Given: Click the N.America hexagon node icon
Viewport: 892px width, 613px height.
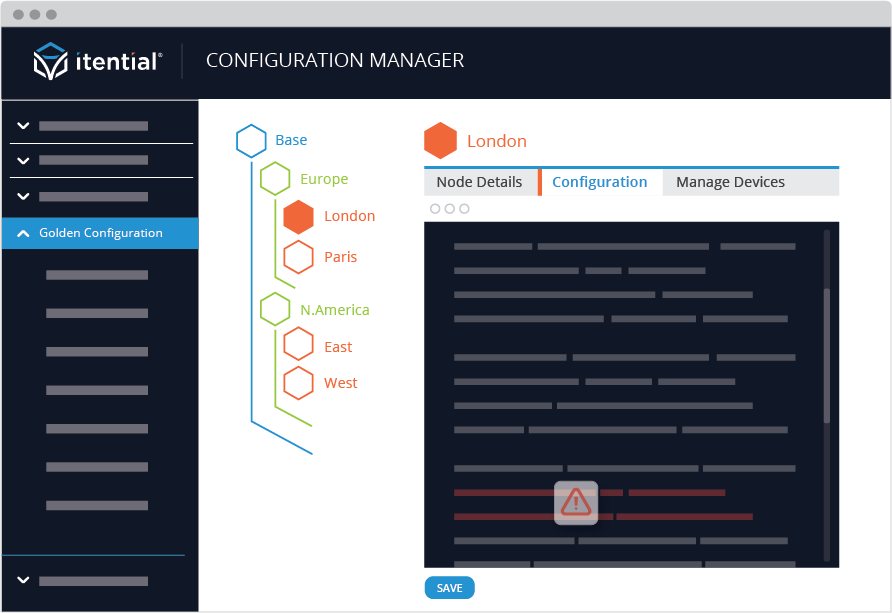Looking at the screenshot, I should click(276, 309).
